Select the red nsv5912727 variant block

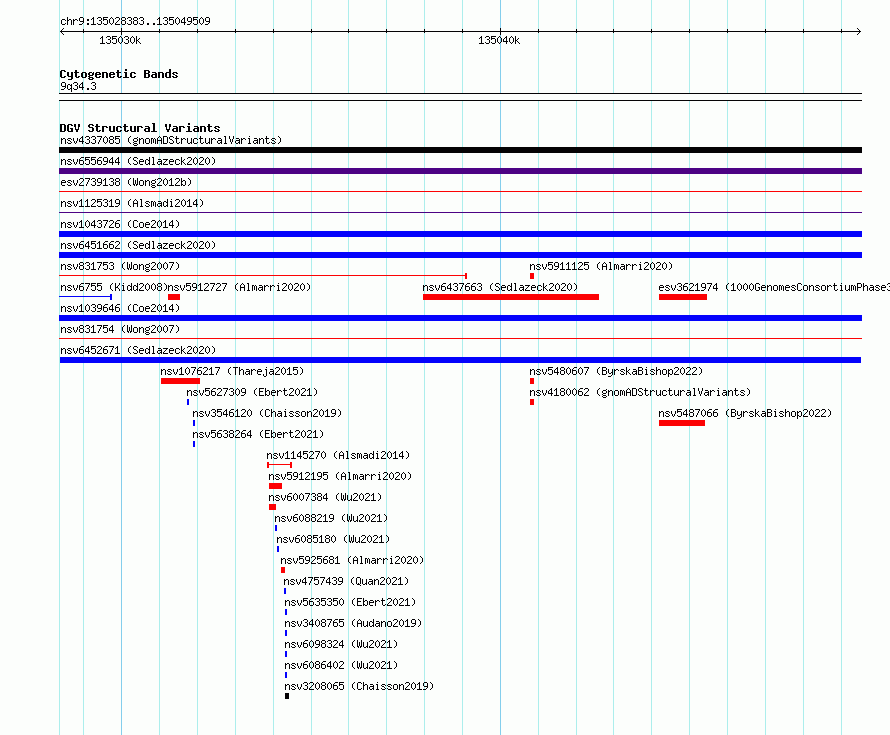coord(174,297)
